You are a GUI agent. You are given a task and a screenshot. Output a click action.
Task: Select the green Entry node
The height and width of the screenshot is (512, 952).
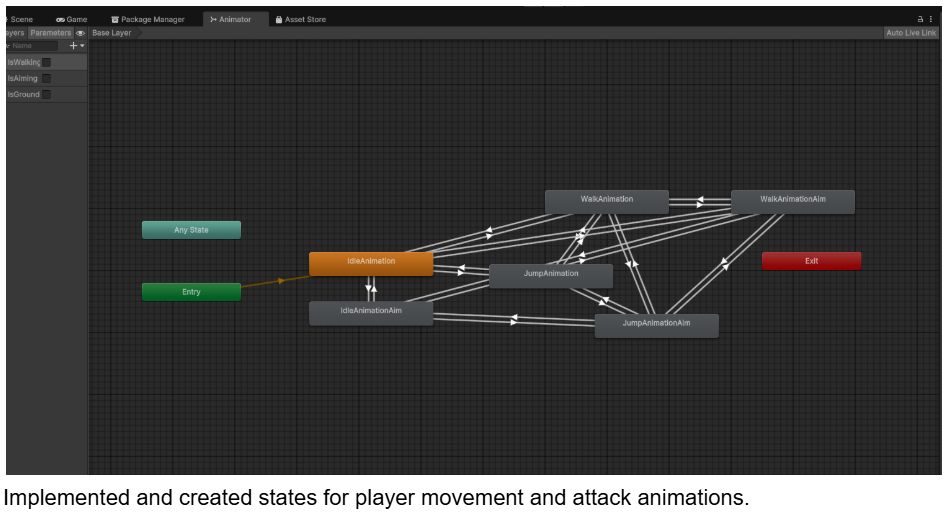point(191,292)
